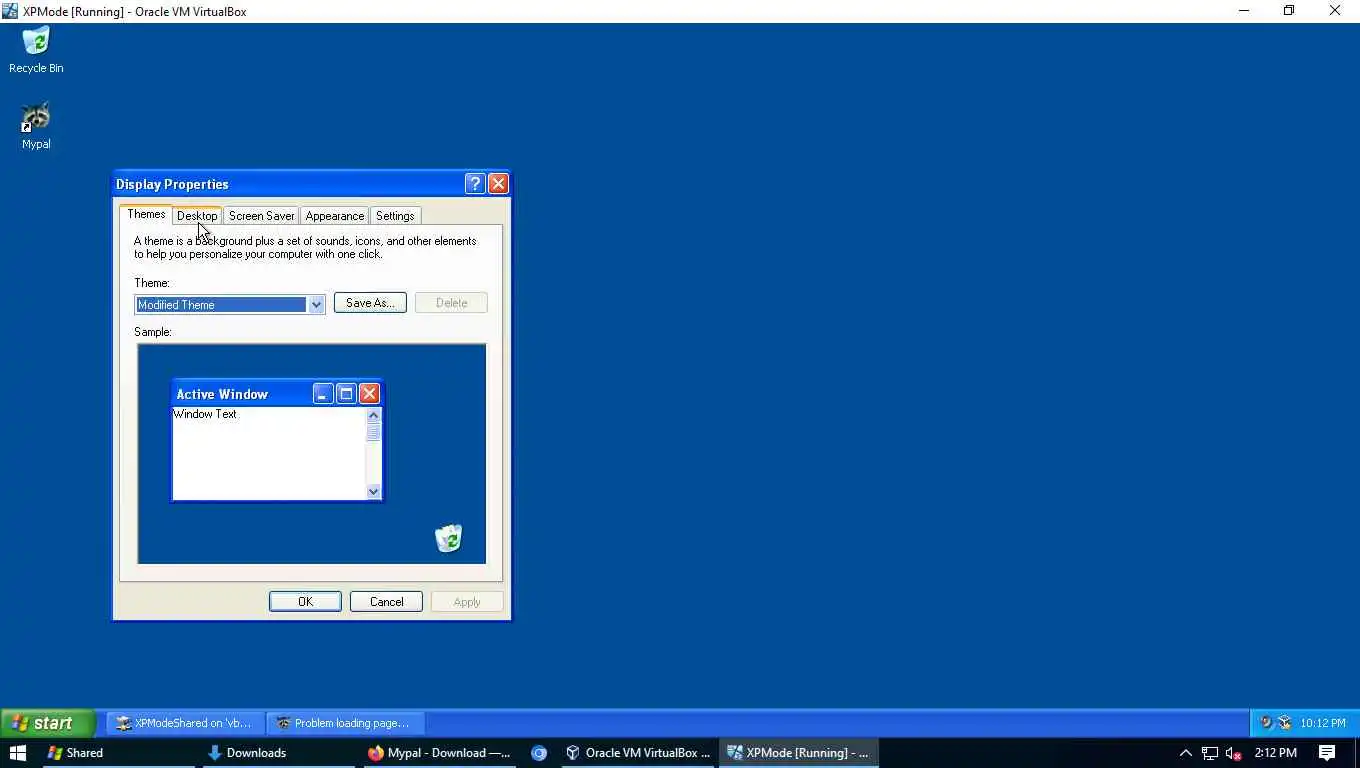Select the Mypal raccoon desktop shortcut

pyautogui.click(x=36, y=126)
